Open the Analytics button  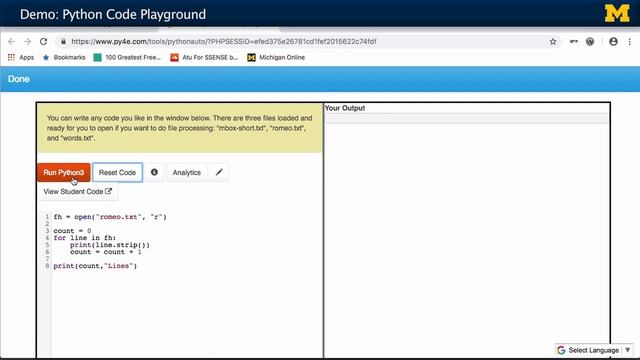tap(187, 173)
